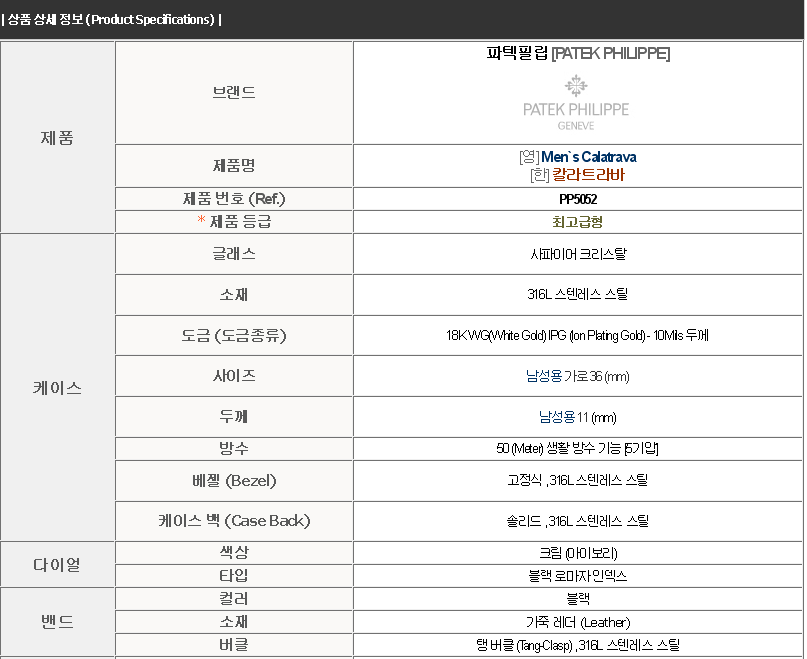
Task: Click the '베젤 (Bezel)' label
Action: click(234, 481)
